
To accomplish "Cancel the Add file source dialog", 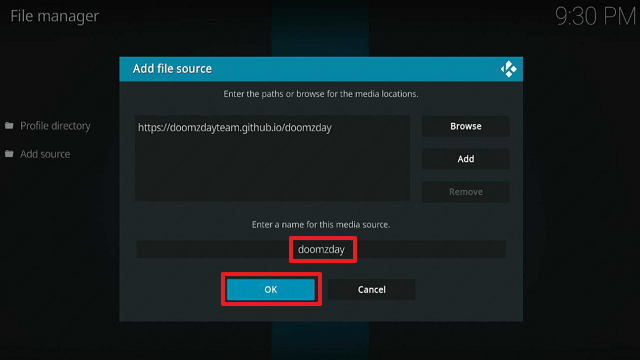I will (x=371, y=289).
